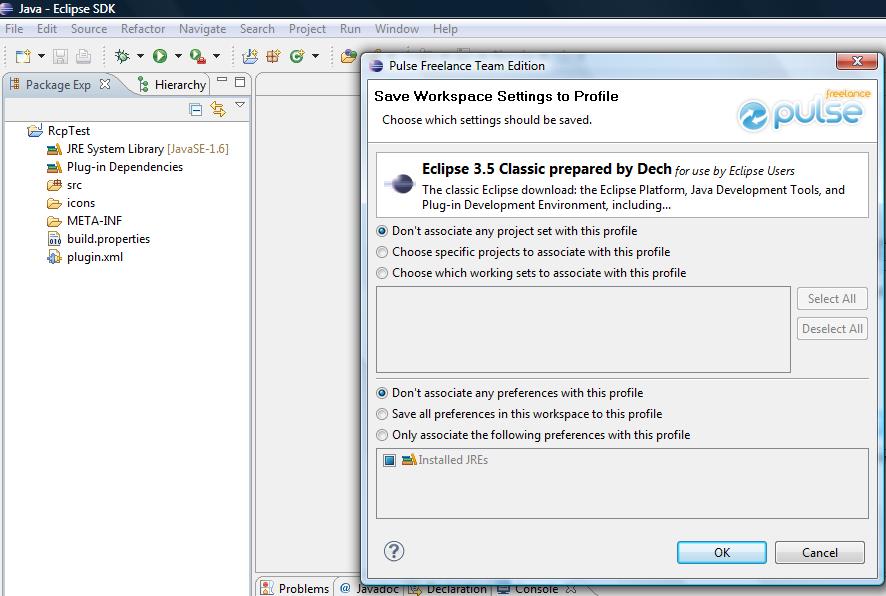Image resolution: width=886 pixels, height=596 pixels.
Task: Switch to the Javadoc tab
Action: [x=370, y=588]
